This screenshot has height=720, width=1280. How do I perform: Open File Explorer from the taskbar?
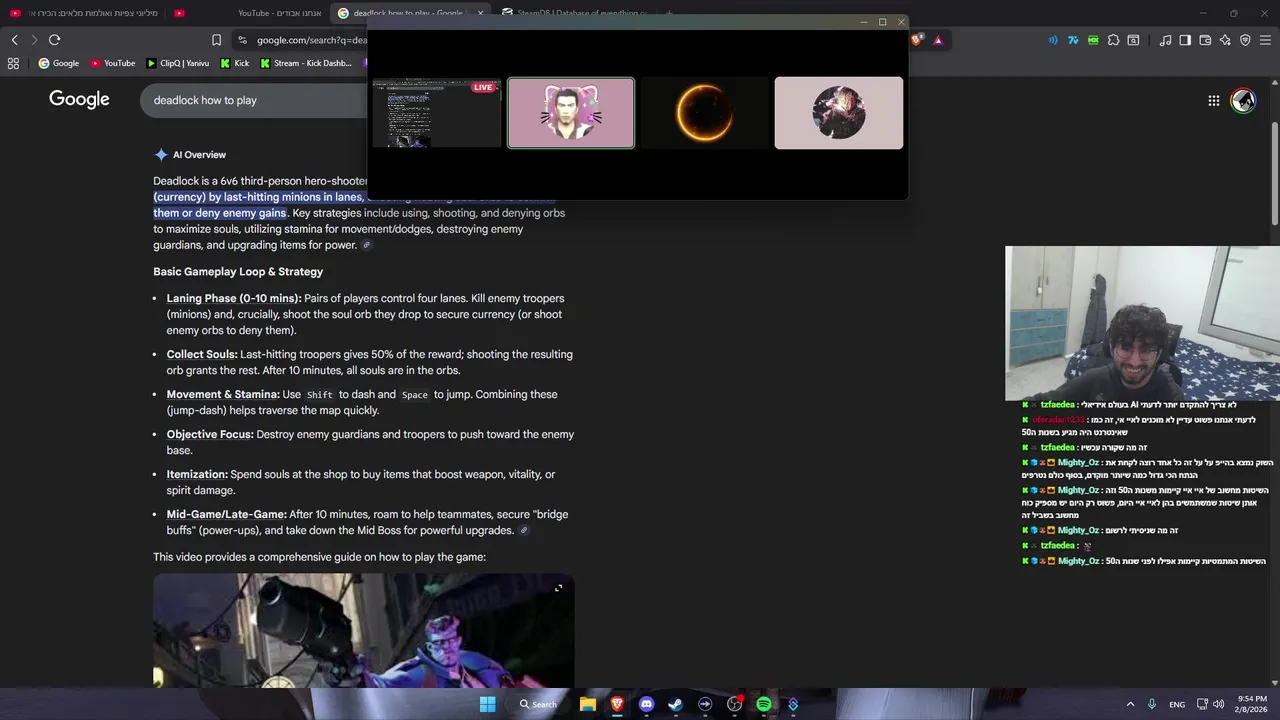click(588, 704)
